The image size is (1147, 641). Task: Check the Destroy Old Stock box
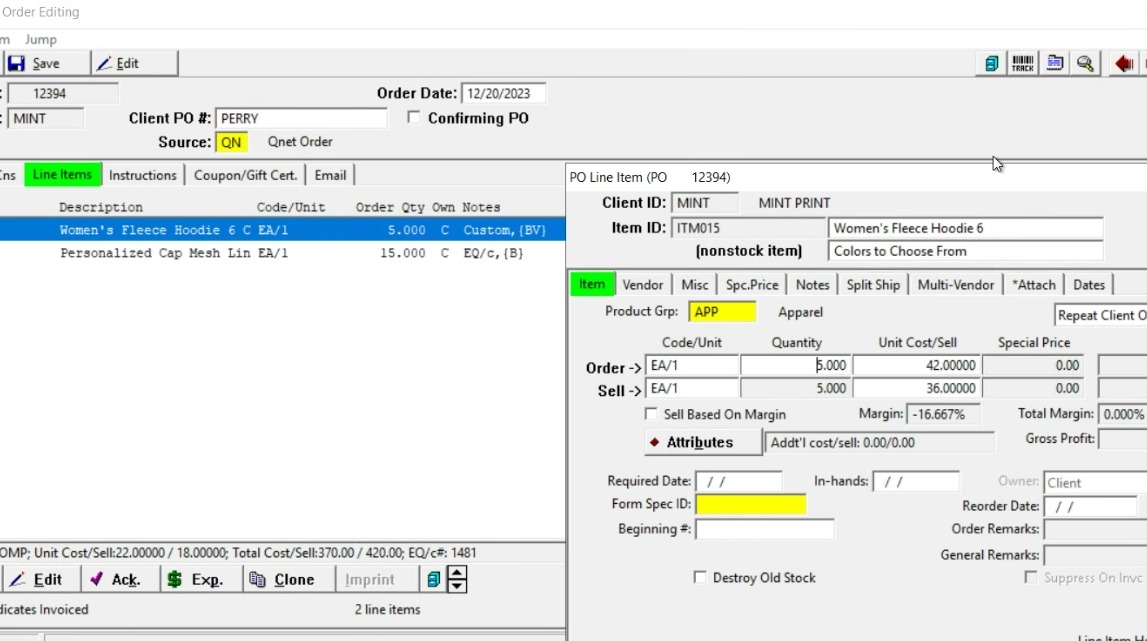tap(700, 577)
